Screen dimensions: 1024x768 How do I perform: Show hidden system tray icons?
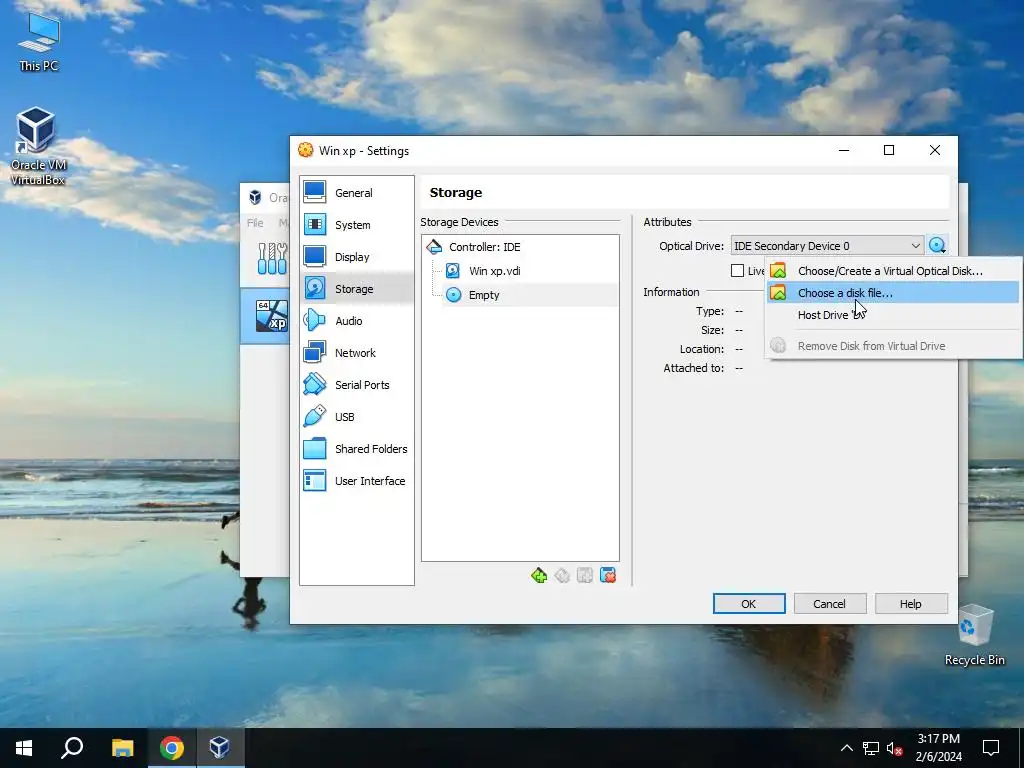(846, 748)
